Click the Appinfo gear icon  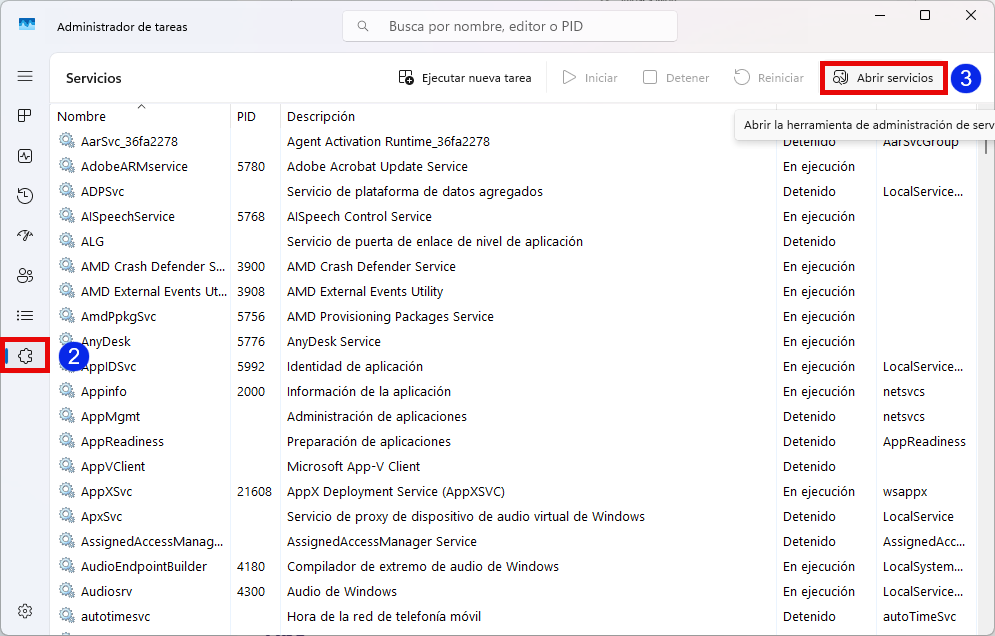coord(67,390)
